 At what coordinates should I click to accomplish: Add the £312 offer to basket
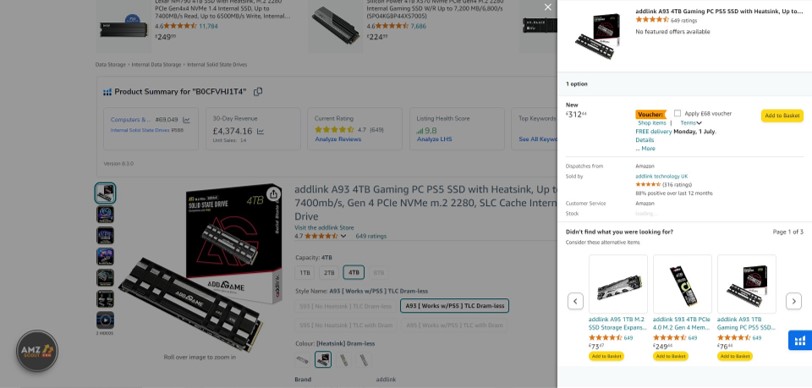click(782, 116)
